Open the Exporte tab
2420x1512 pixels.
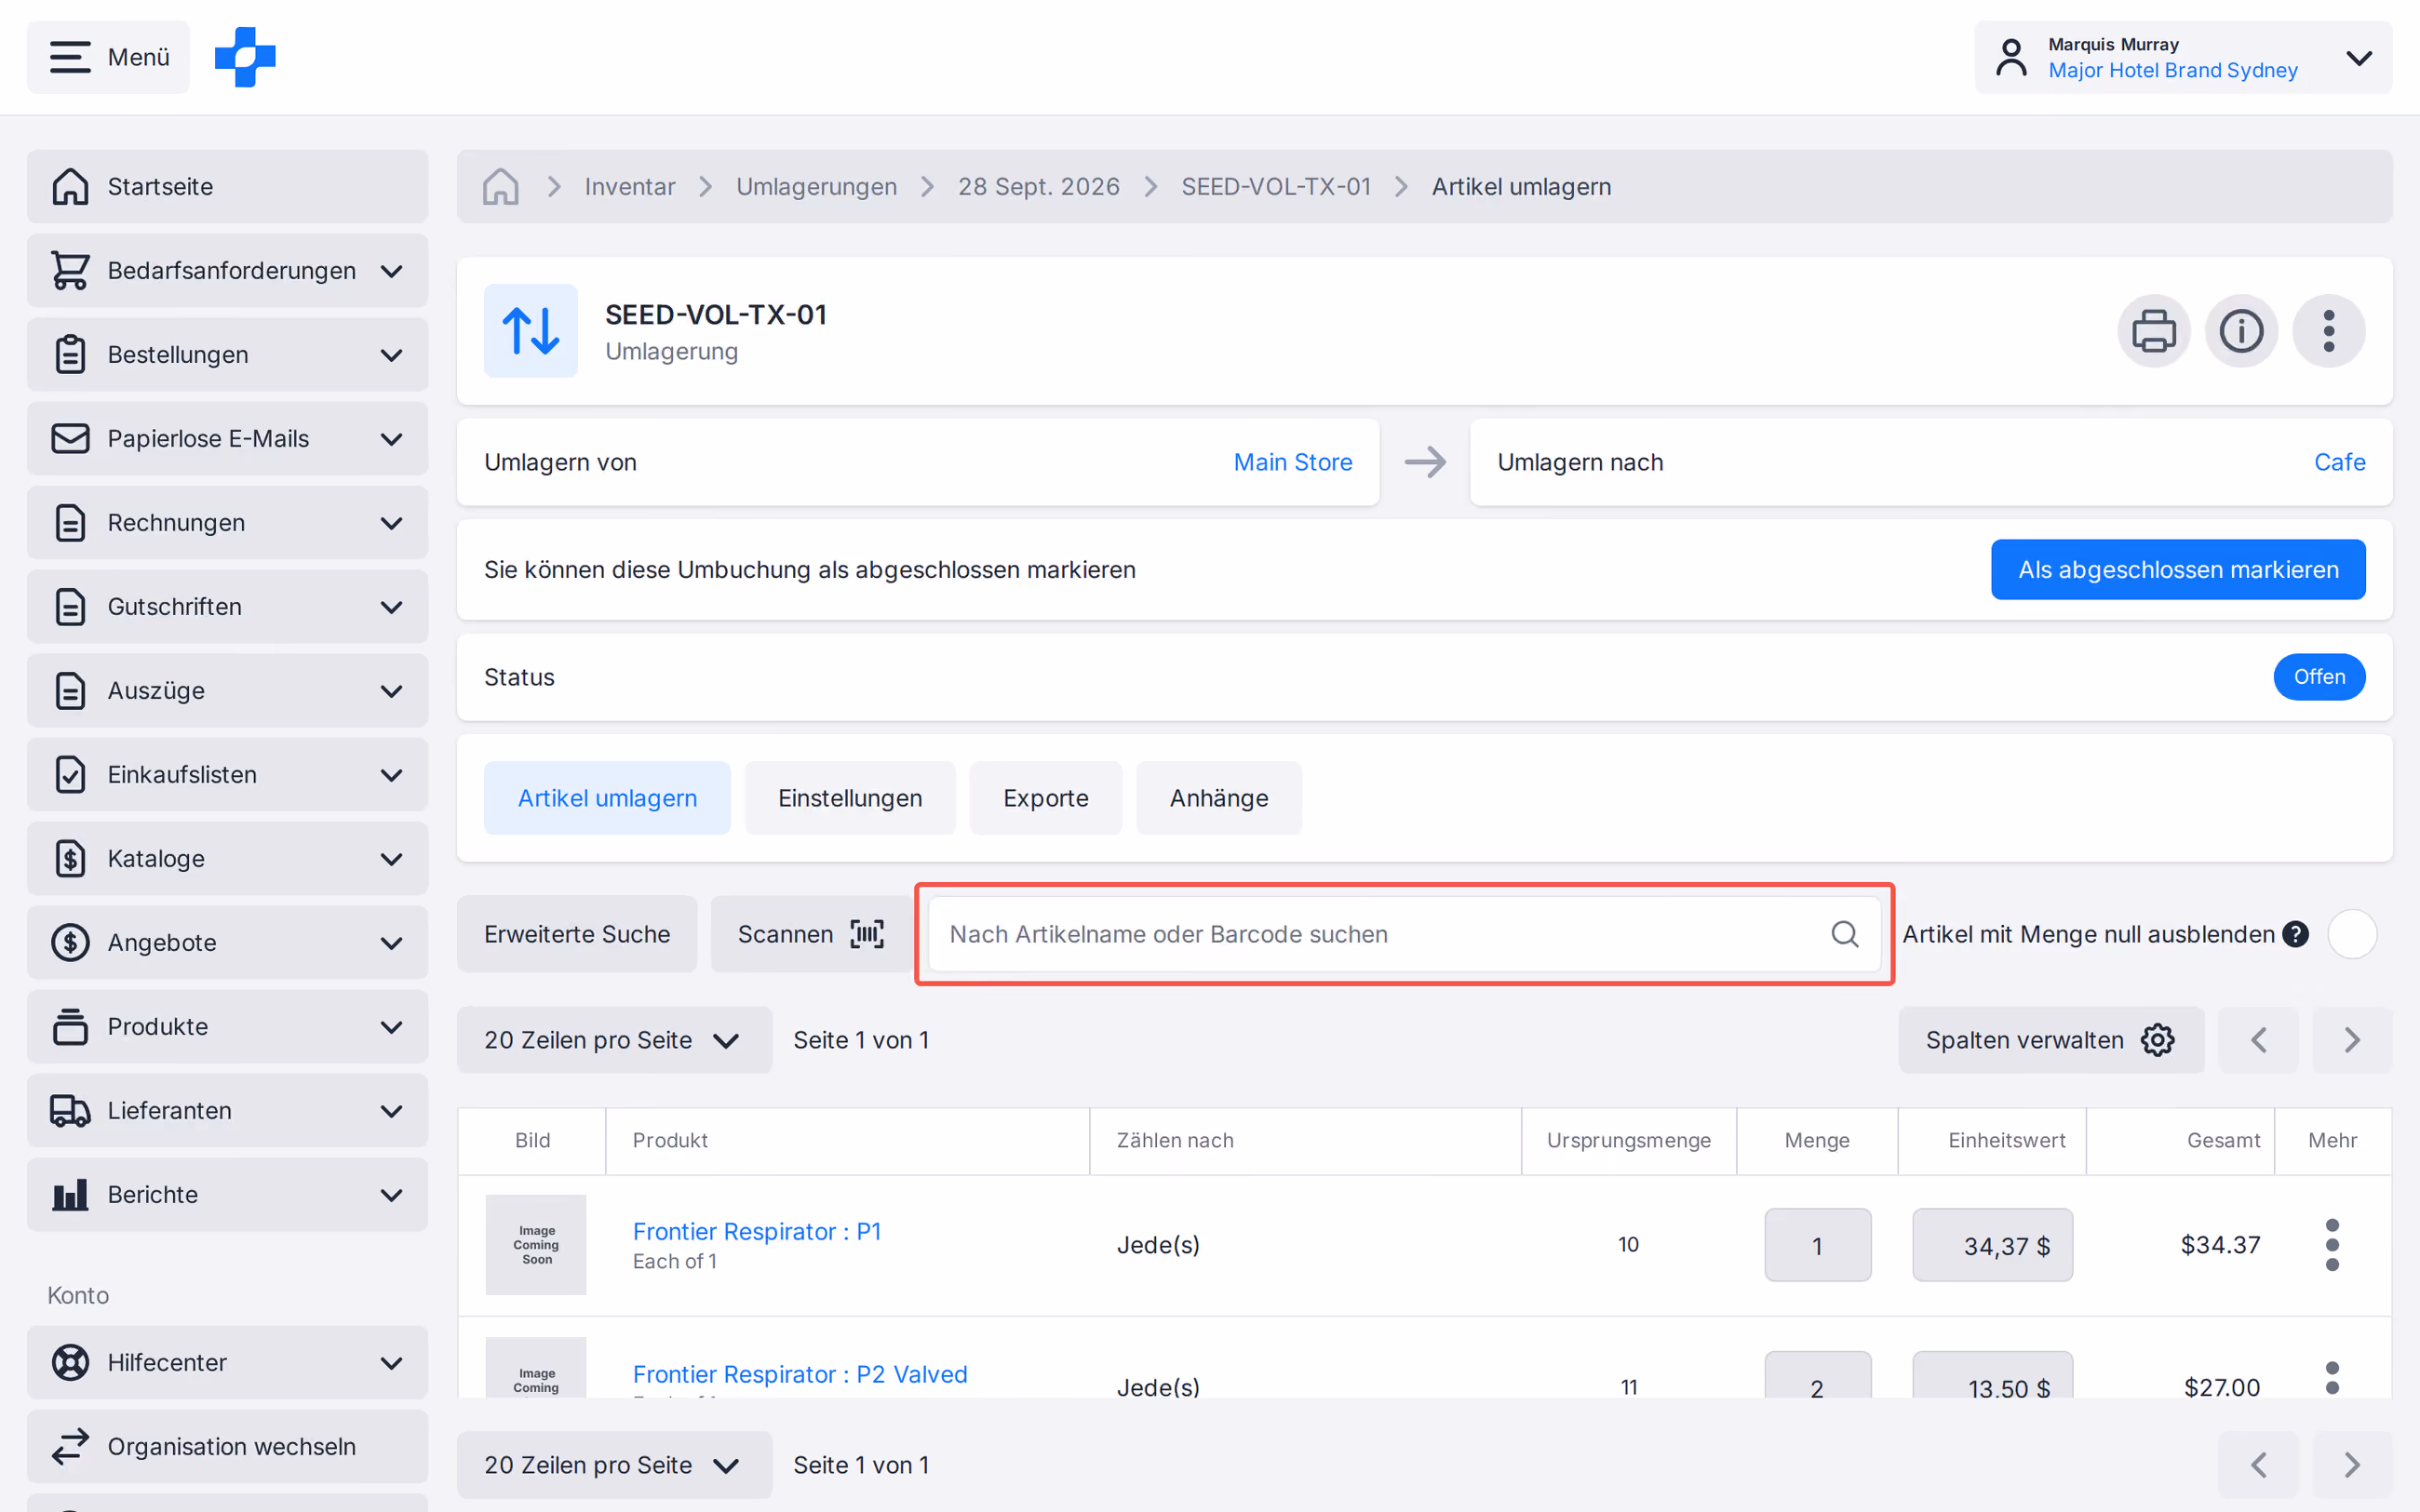tap(1045, 798)
